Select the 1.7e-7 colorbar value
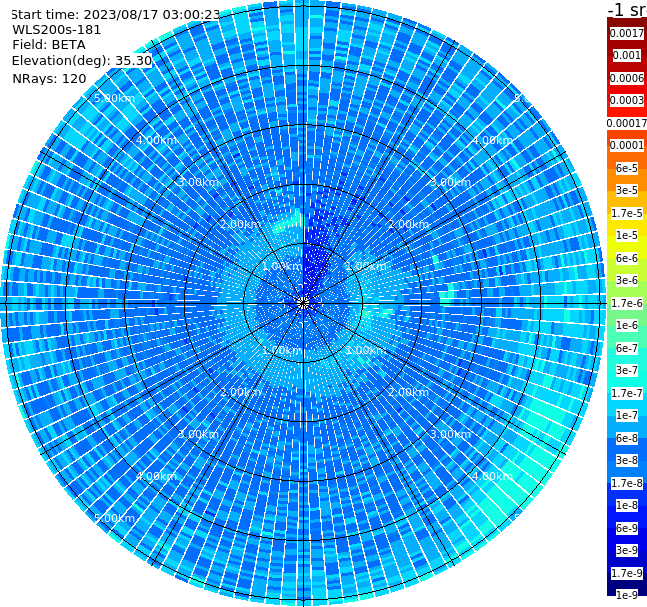647x607 pixels. tap(627, 393)
